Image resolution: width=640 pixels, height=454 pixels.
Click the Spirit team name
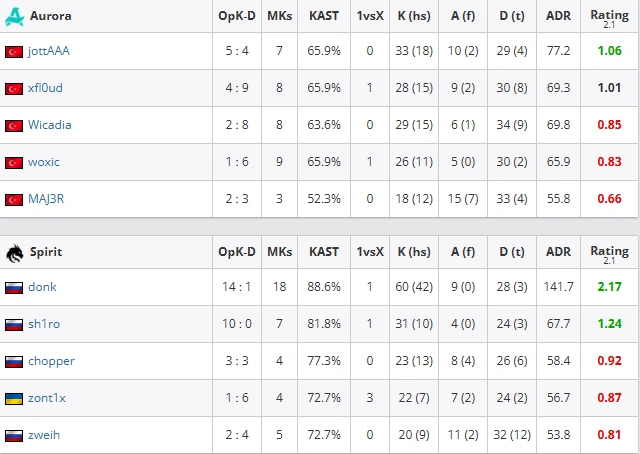[46, 252]
